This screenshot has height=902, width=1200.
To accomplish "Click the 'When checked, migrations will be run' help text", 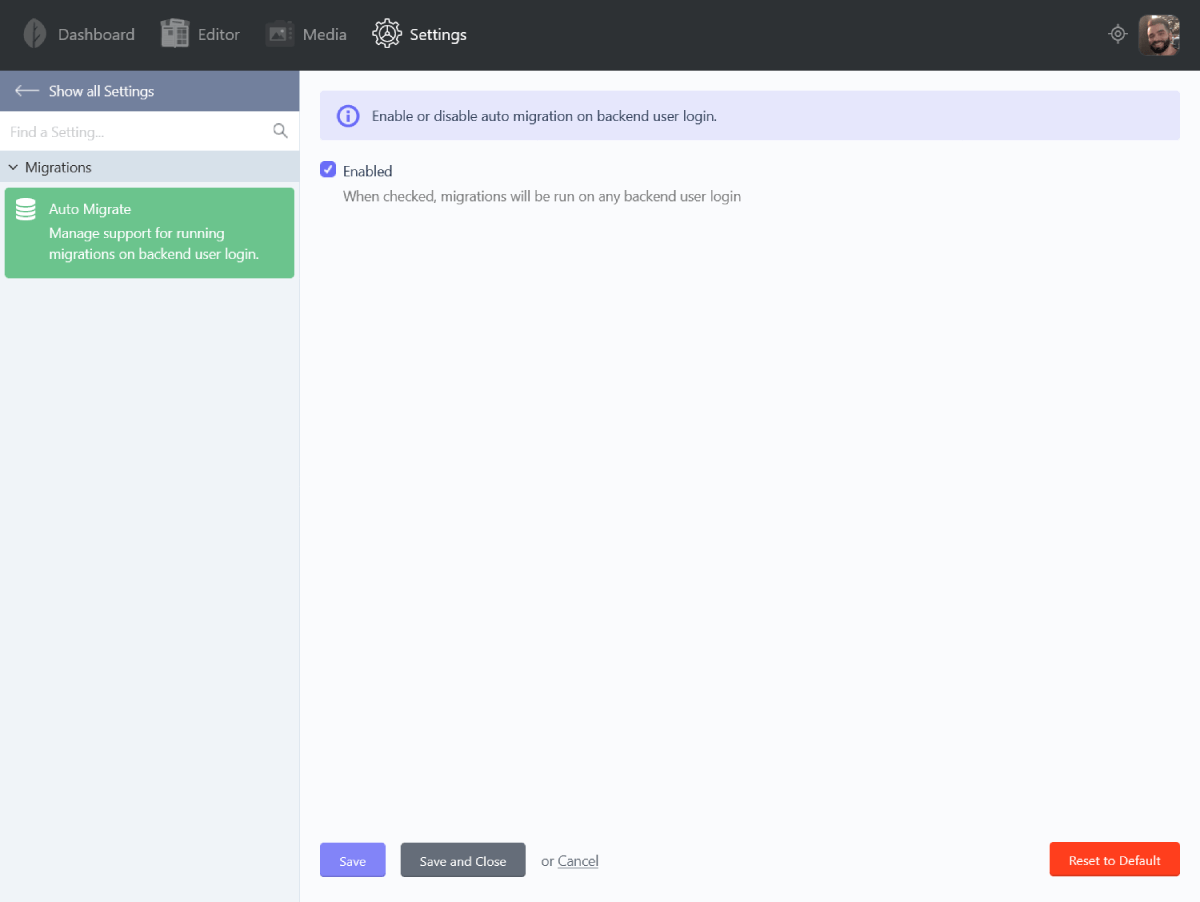I will pos(542,196).
